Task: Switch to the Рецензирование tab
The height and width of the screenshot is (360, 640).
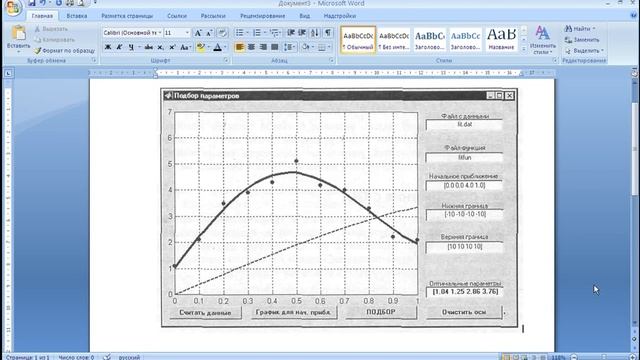Action: point(262,16)
